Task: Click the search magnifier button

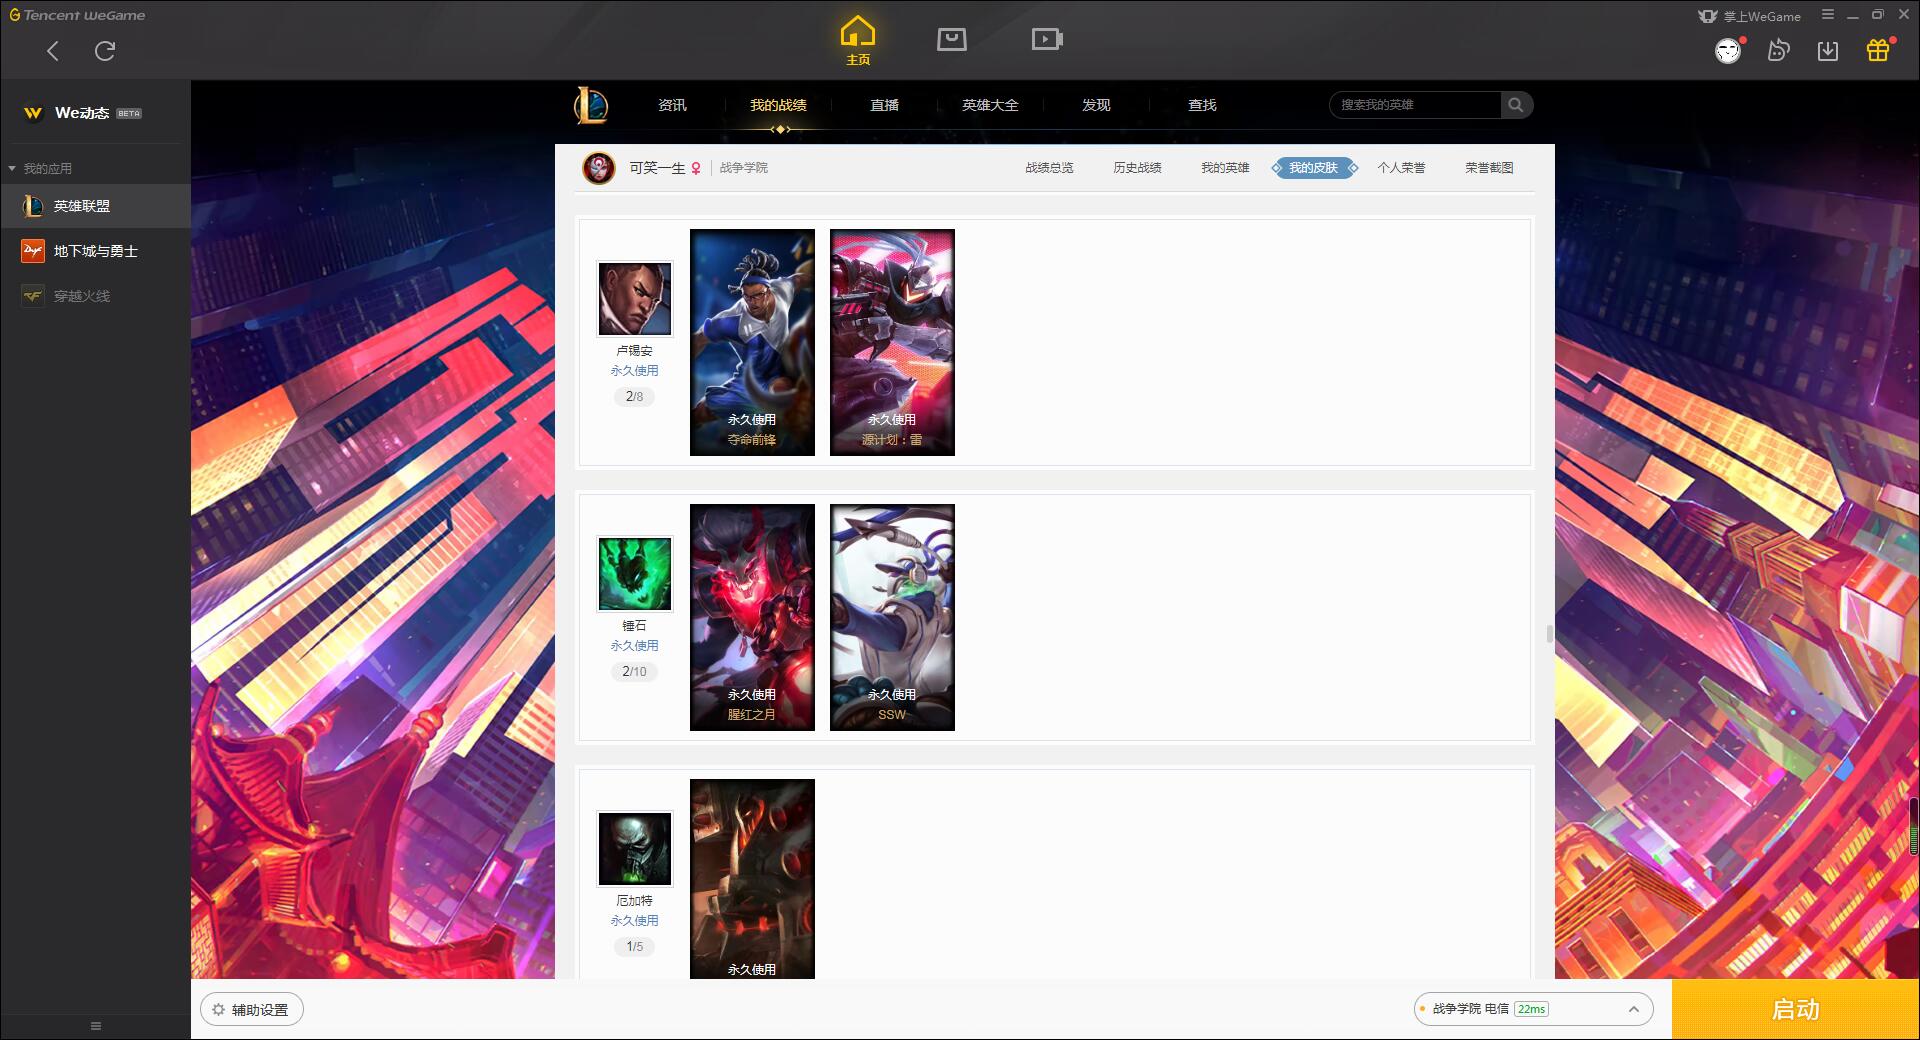Action: 1516,105
